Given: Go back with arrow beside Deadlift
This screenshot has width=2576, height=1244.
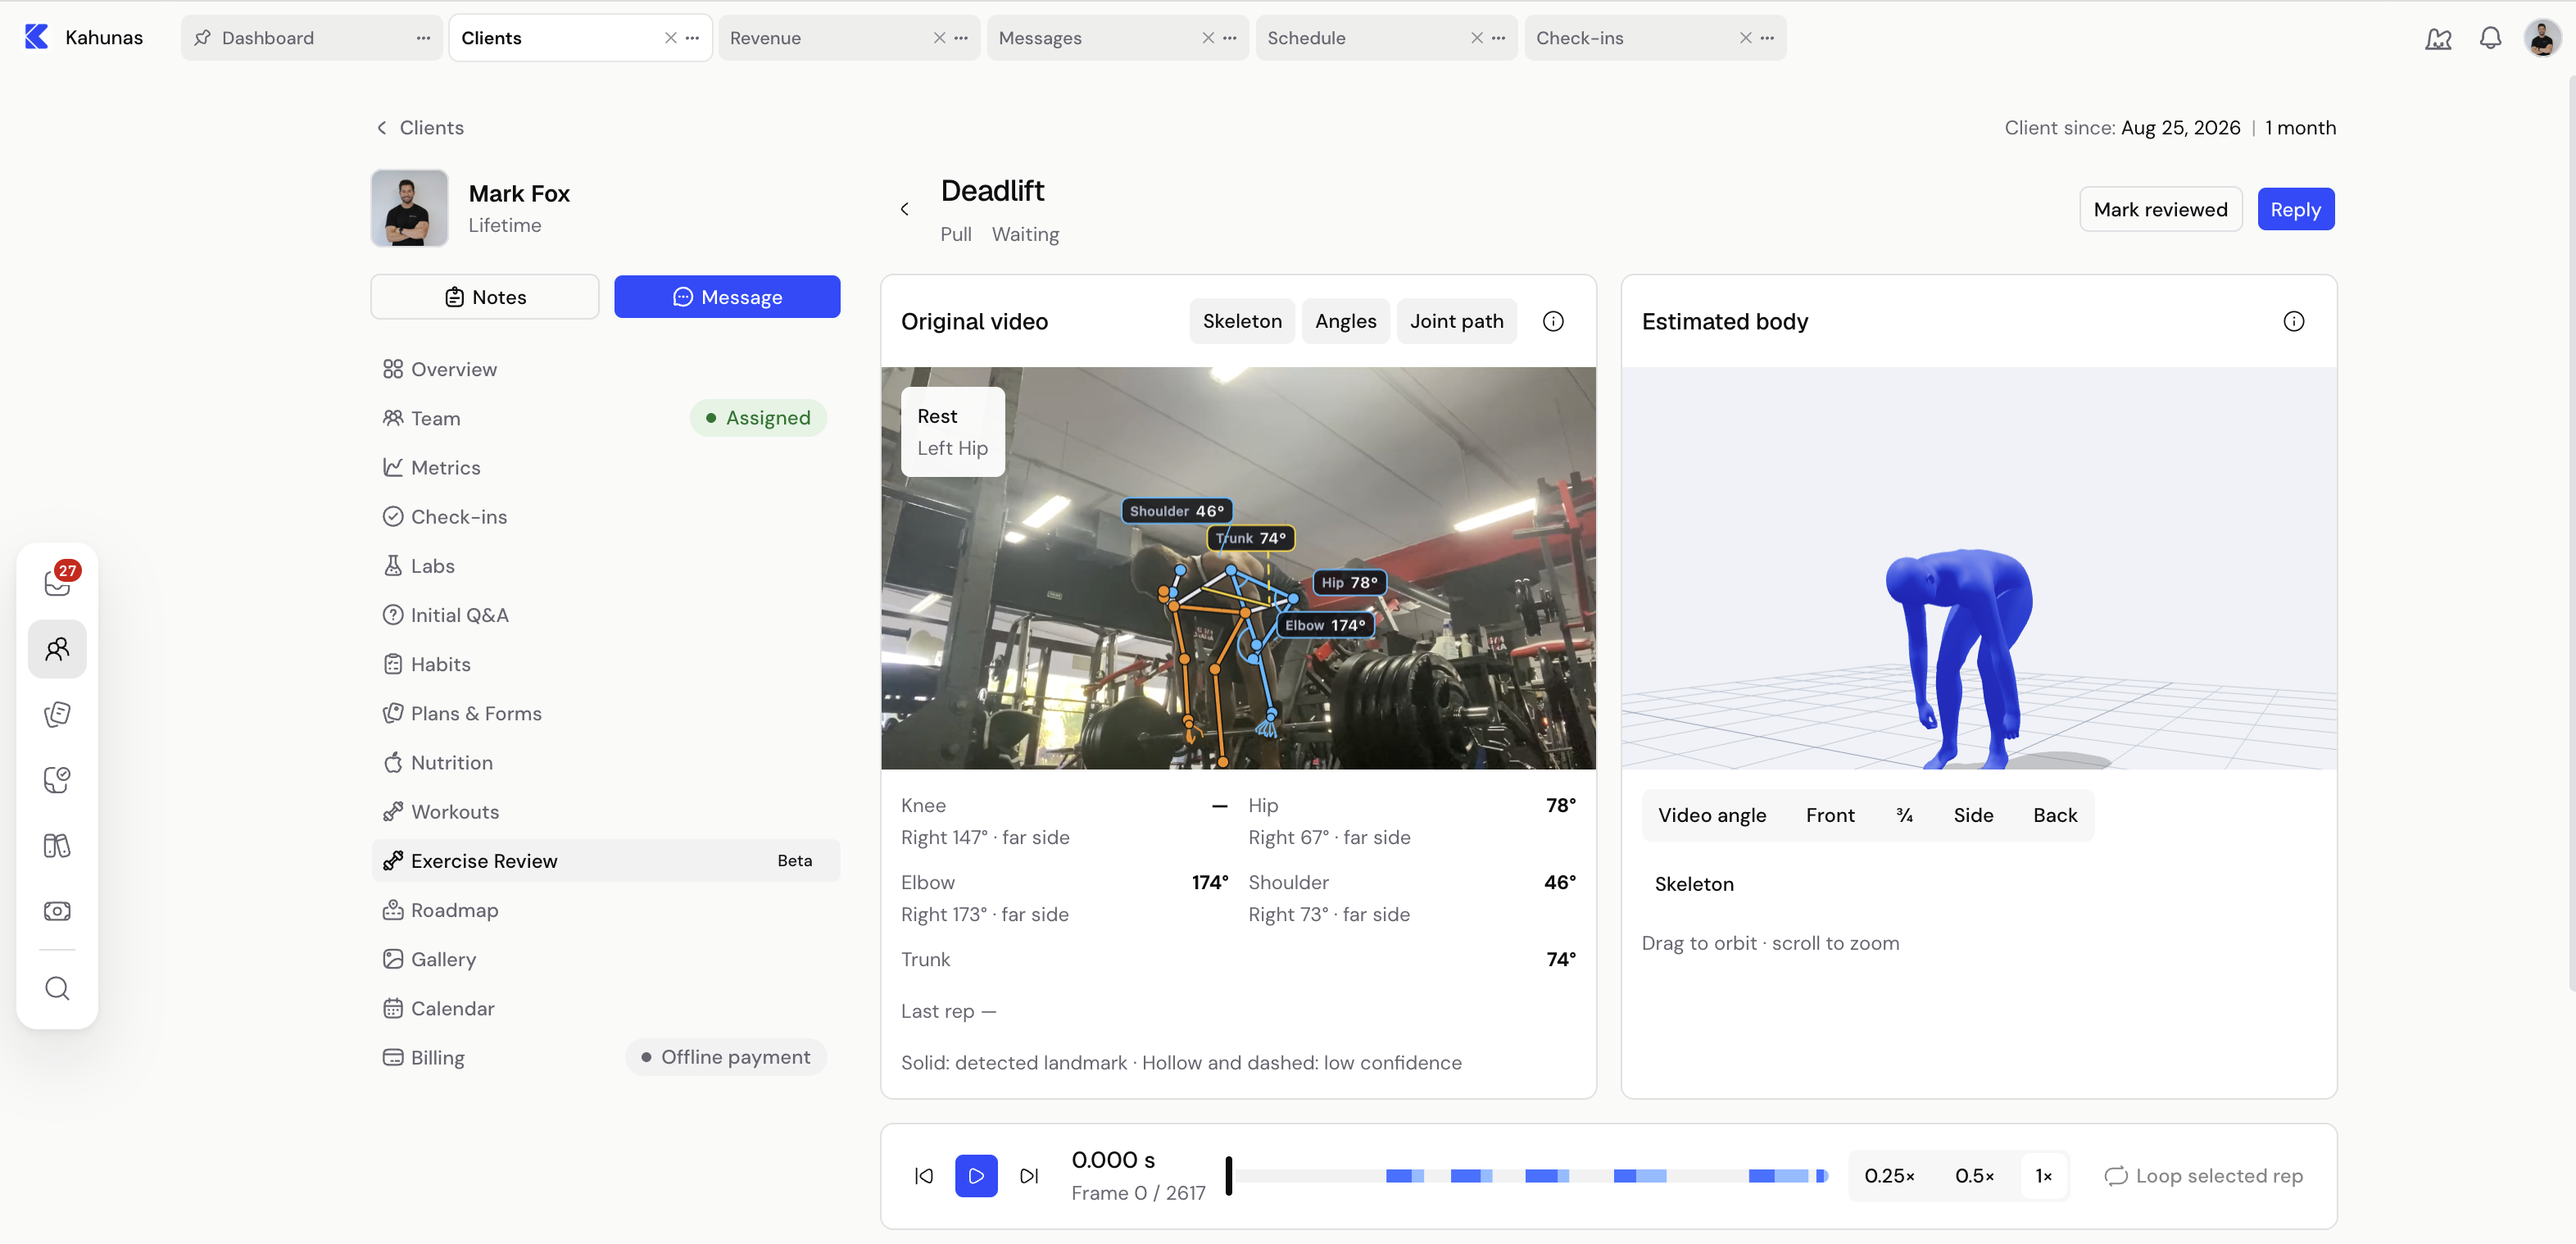Looking at the screenshot, I should coord(905,209).
